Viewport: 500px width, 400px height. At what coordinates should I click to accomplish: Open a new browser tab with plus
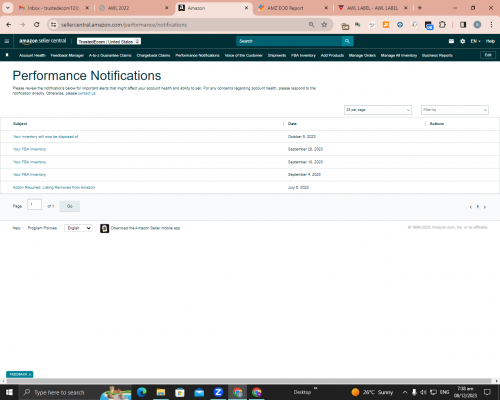pyautogui.click(x=420, y=8)
